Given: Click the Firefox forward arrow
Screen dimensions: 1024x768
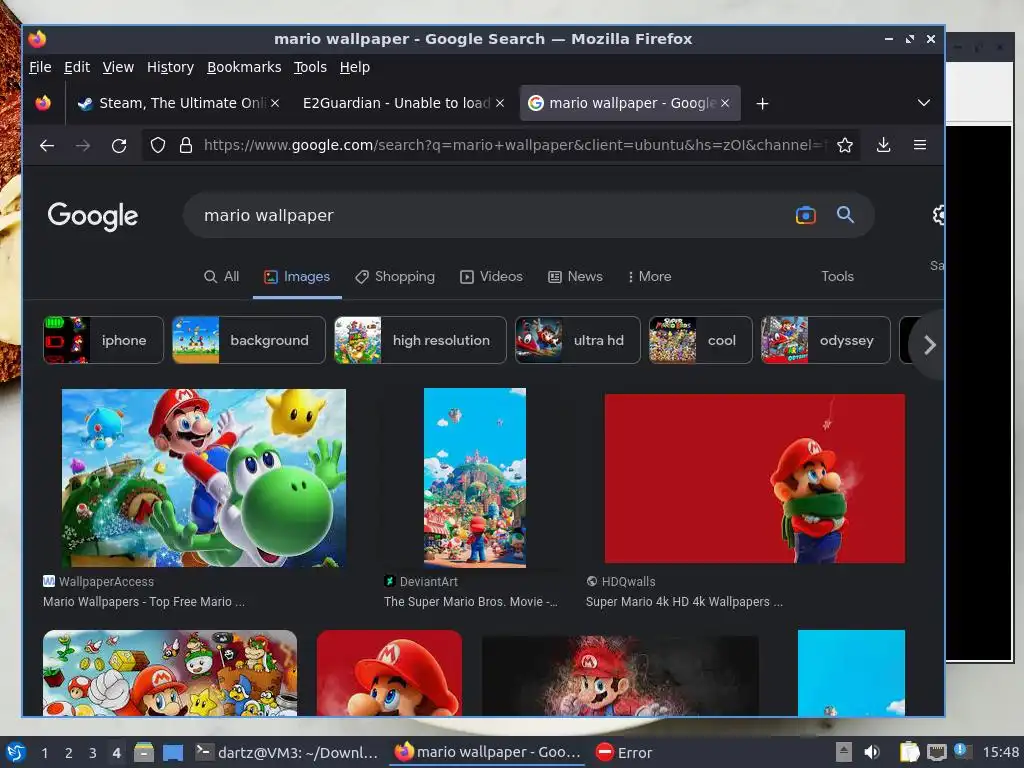Looking at the screenshot, I should pos(83,146).
